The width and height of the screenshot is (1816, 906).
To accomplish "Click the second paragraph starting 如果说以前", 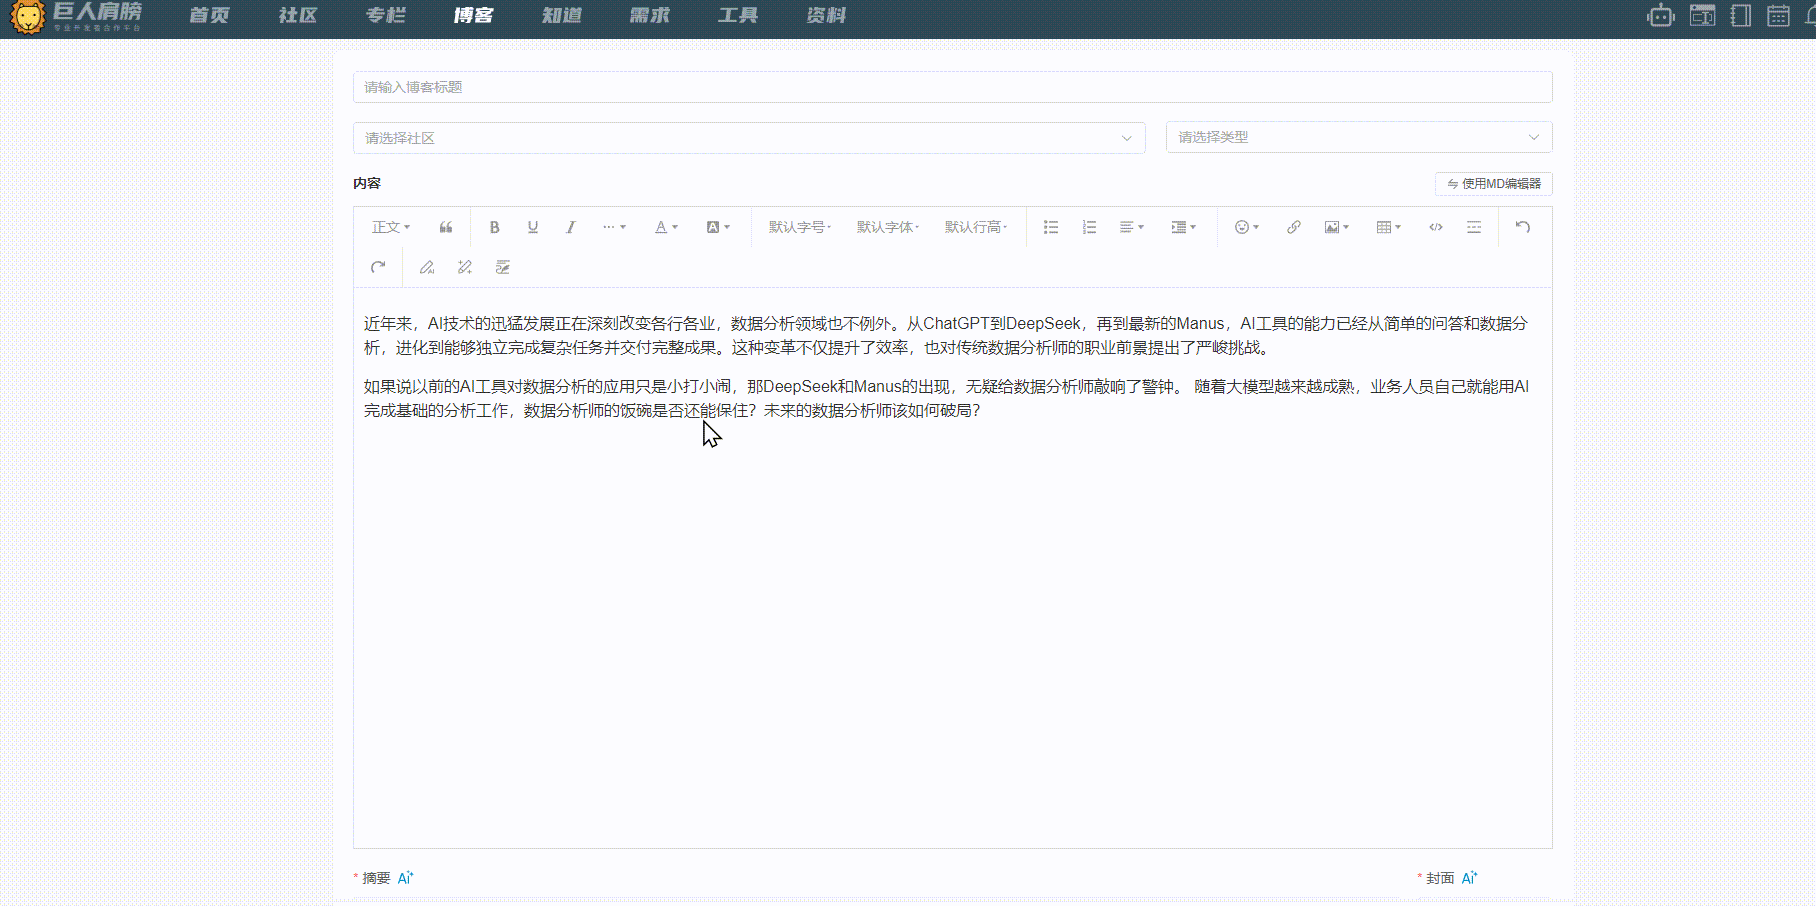I will coord(945,399).
